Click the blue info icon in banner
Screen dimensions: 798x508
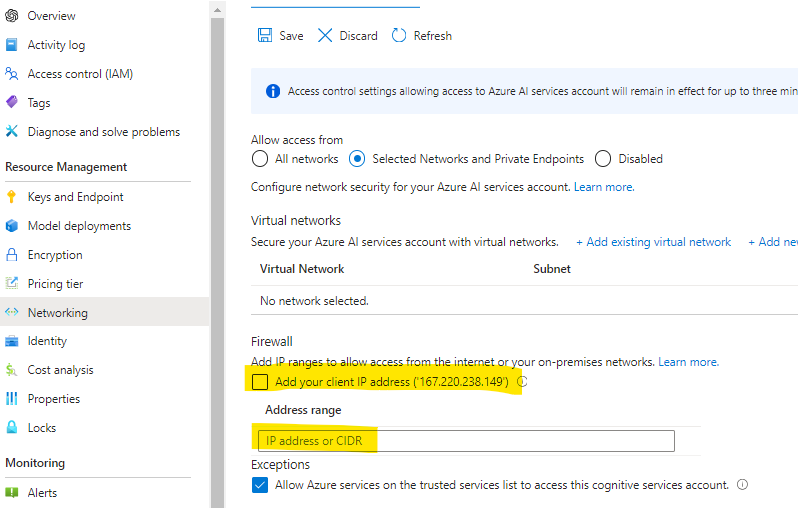pos(273,91)
